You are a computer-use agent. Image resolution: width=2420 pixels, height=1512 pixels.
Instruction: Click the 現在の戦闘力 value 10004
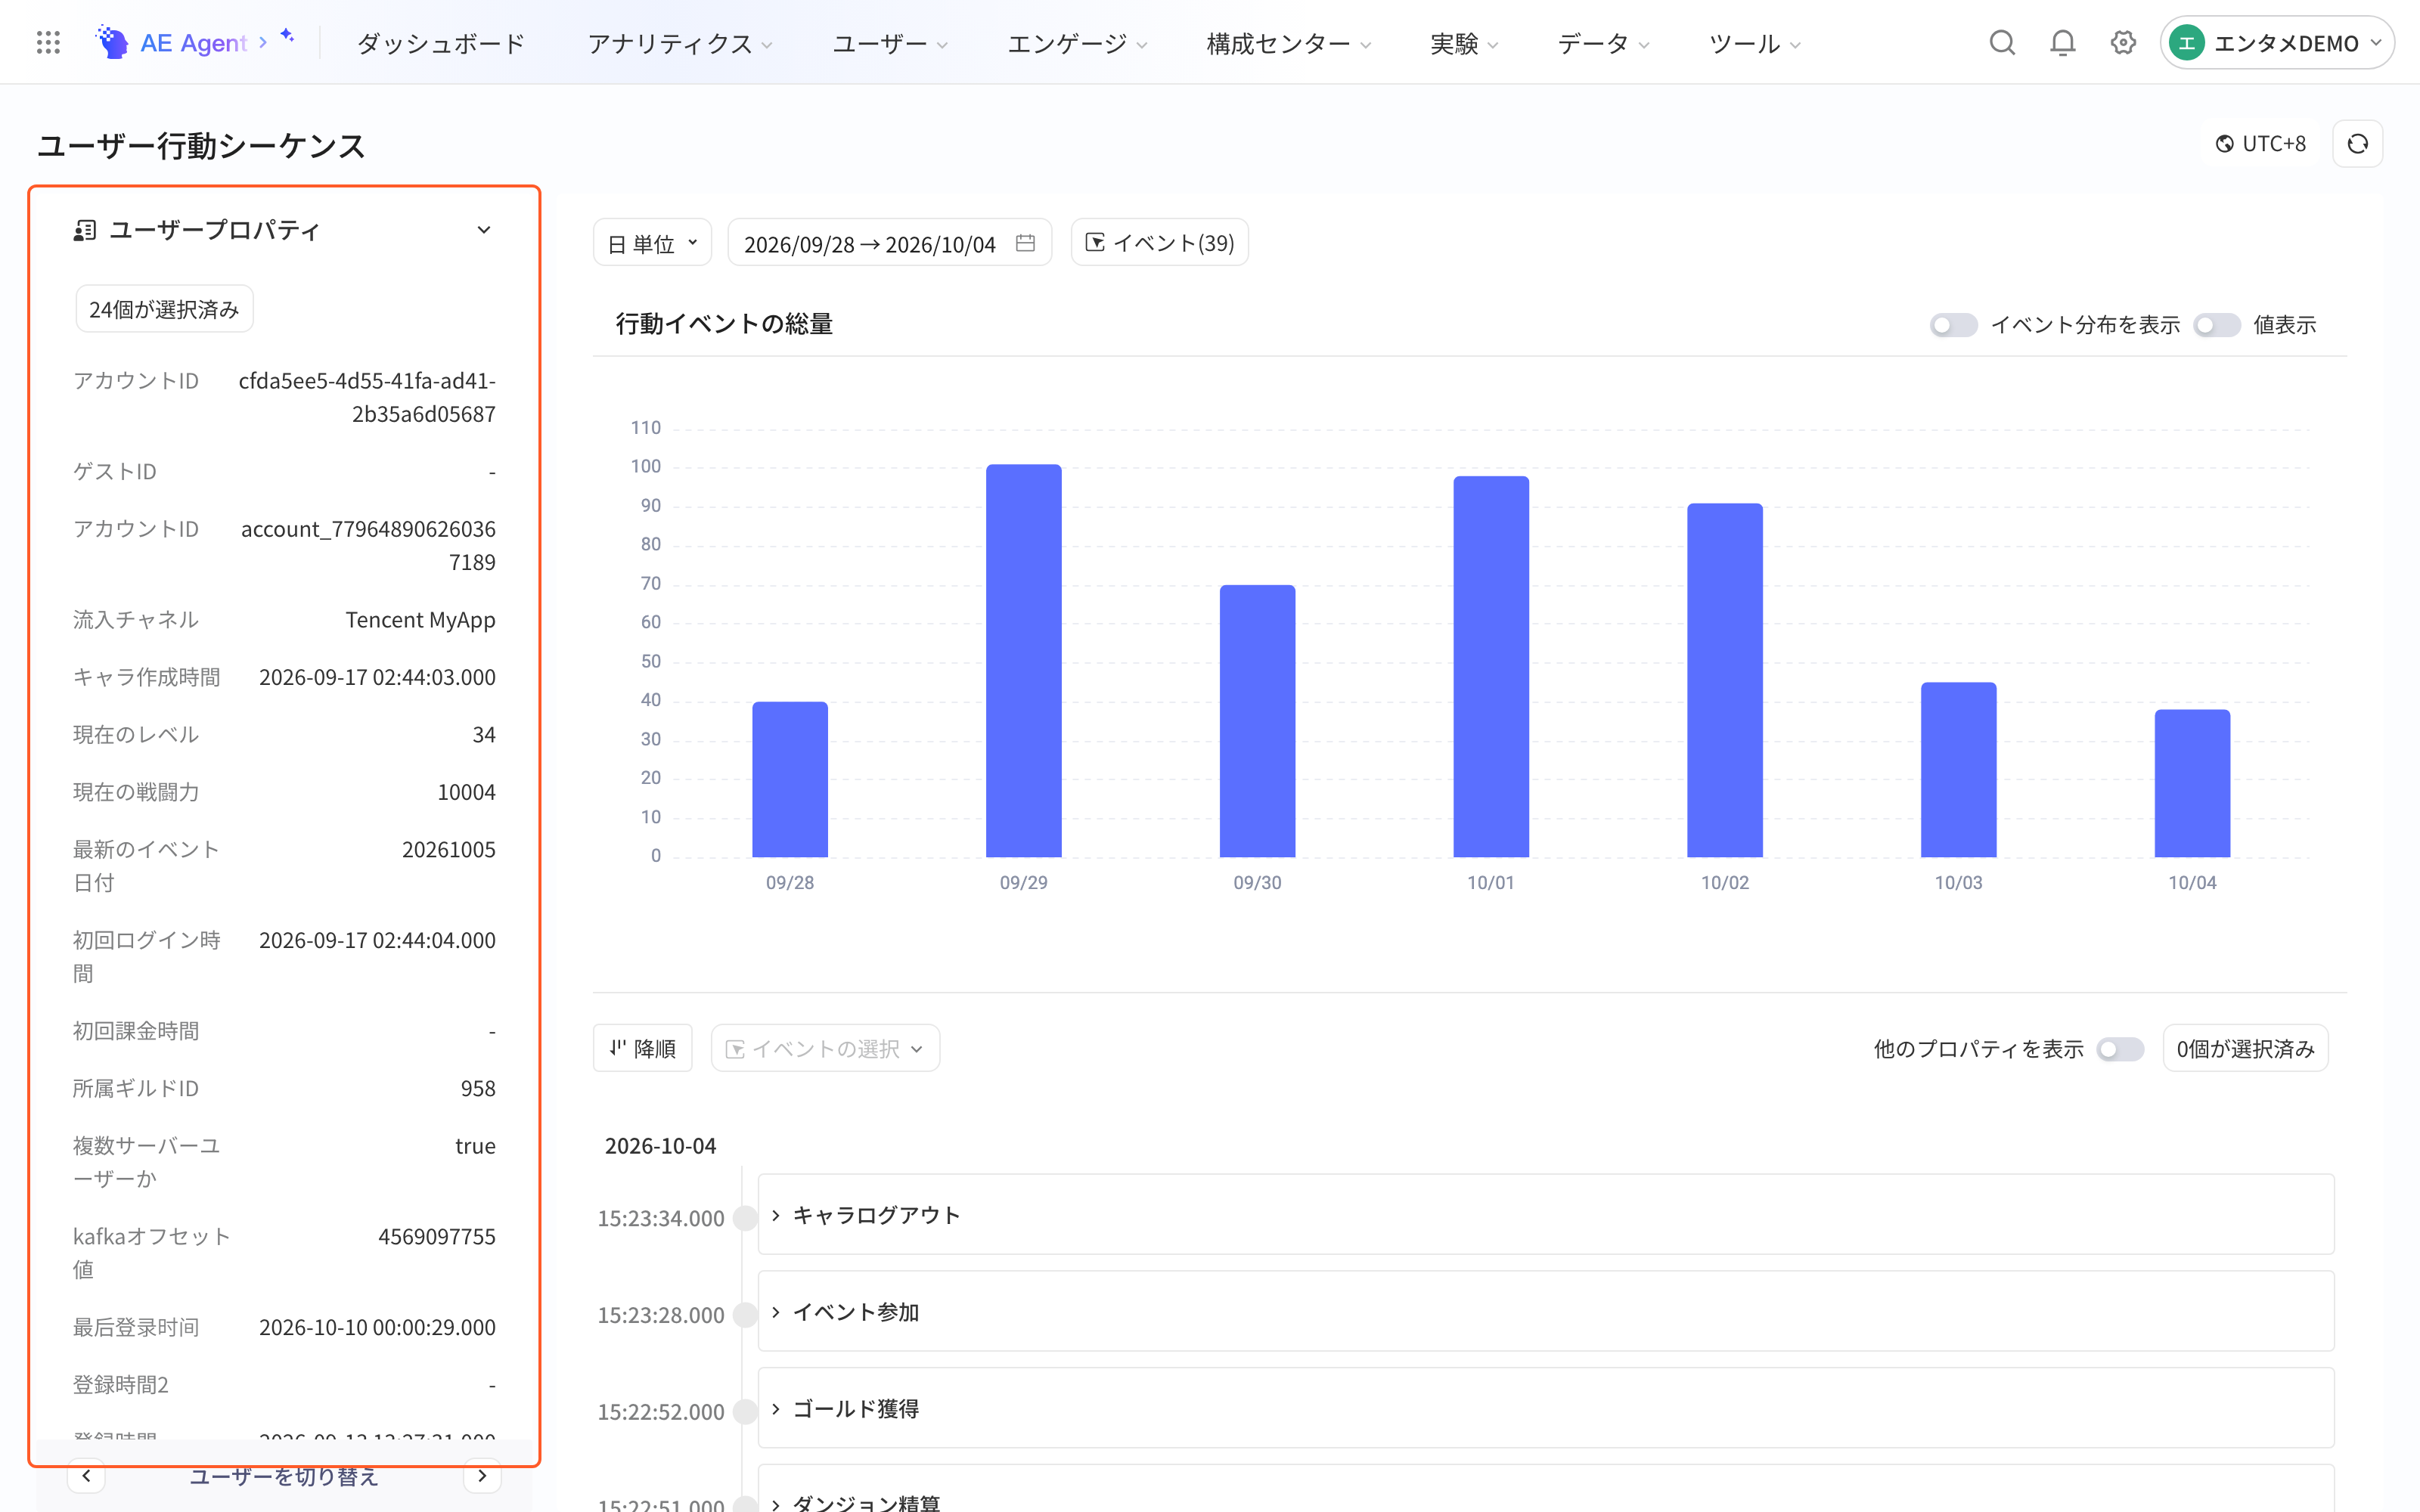click(x=466, y=792)
